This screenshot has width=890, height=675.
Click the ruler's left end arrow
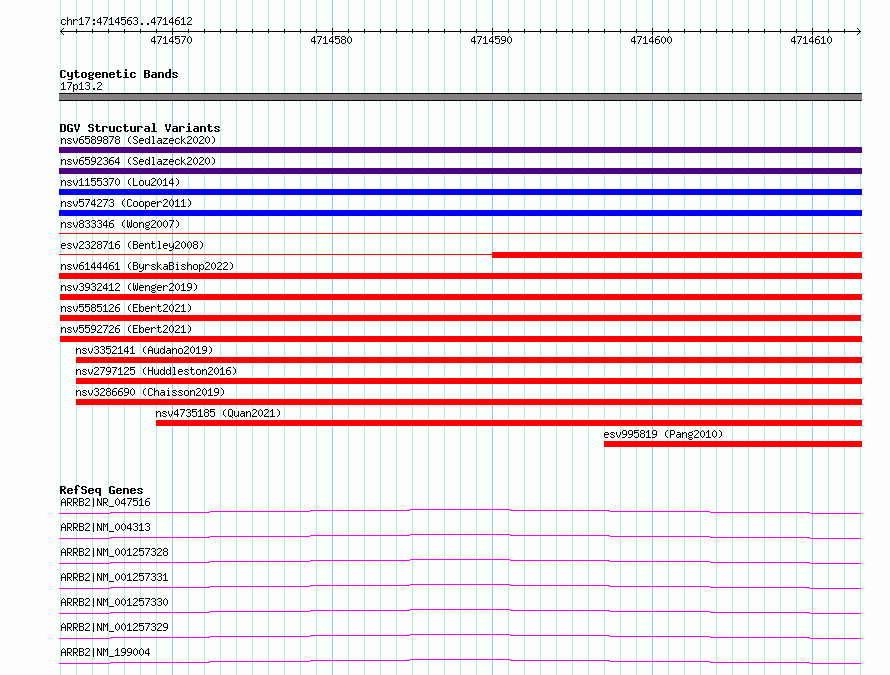tap(62, 31)
